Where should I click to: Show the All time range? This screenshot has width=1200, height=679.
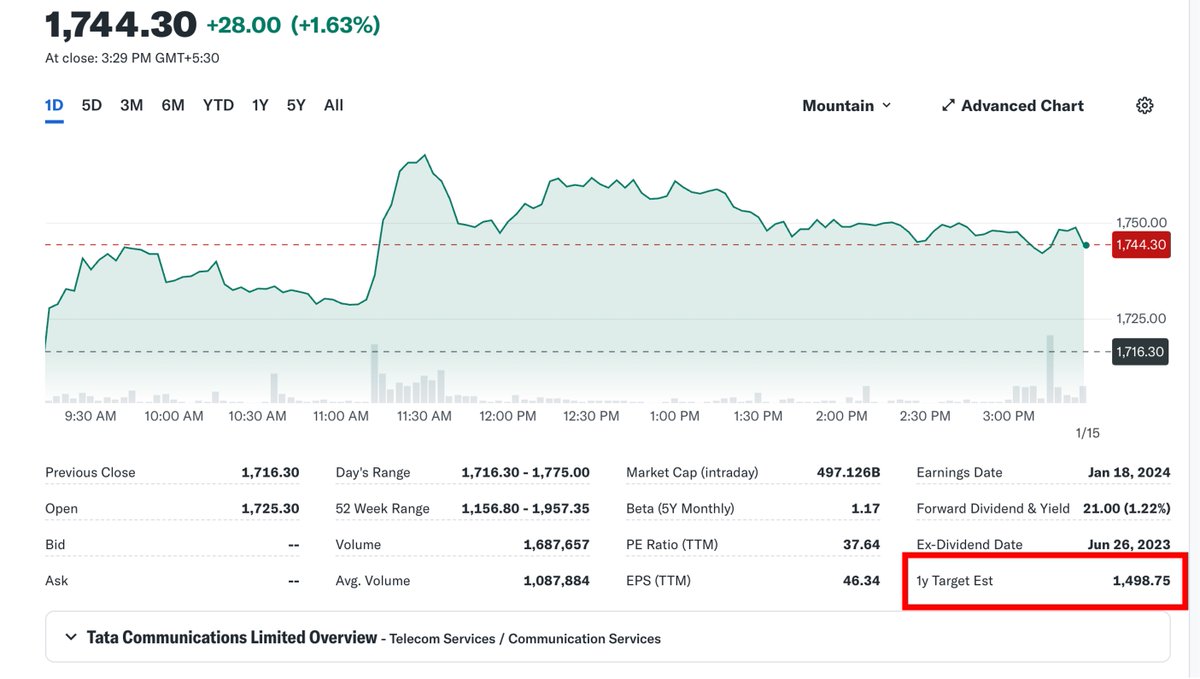click(x=334, y=105)
